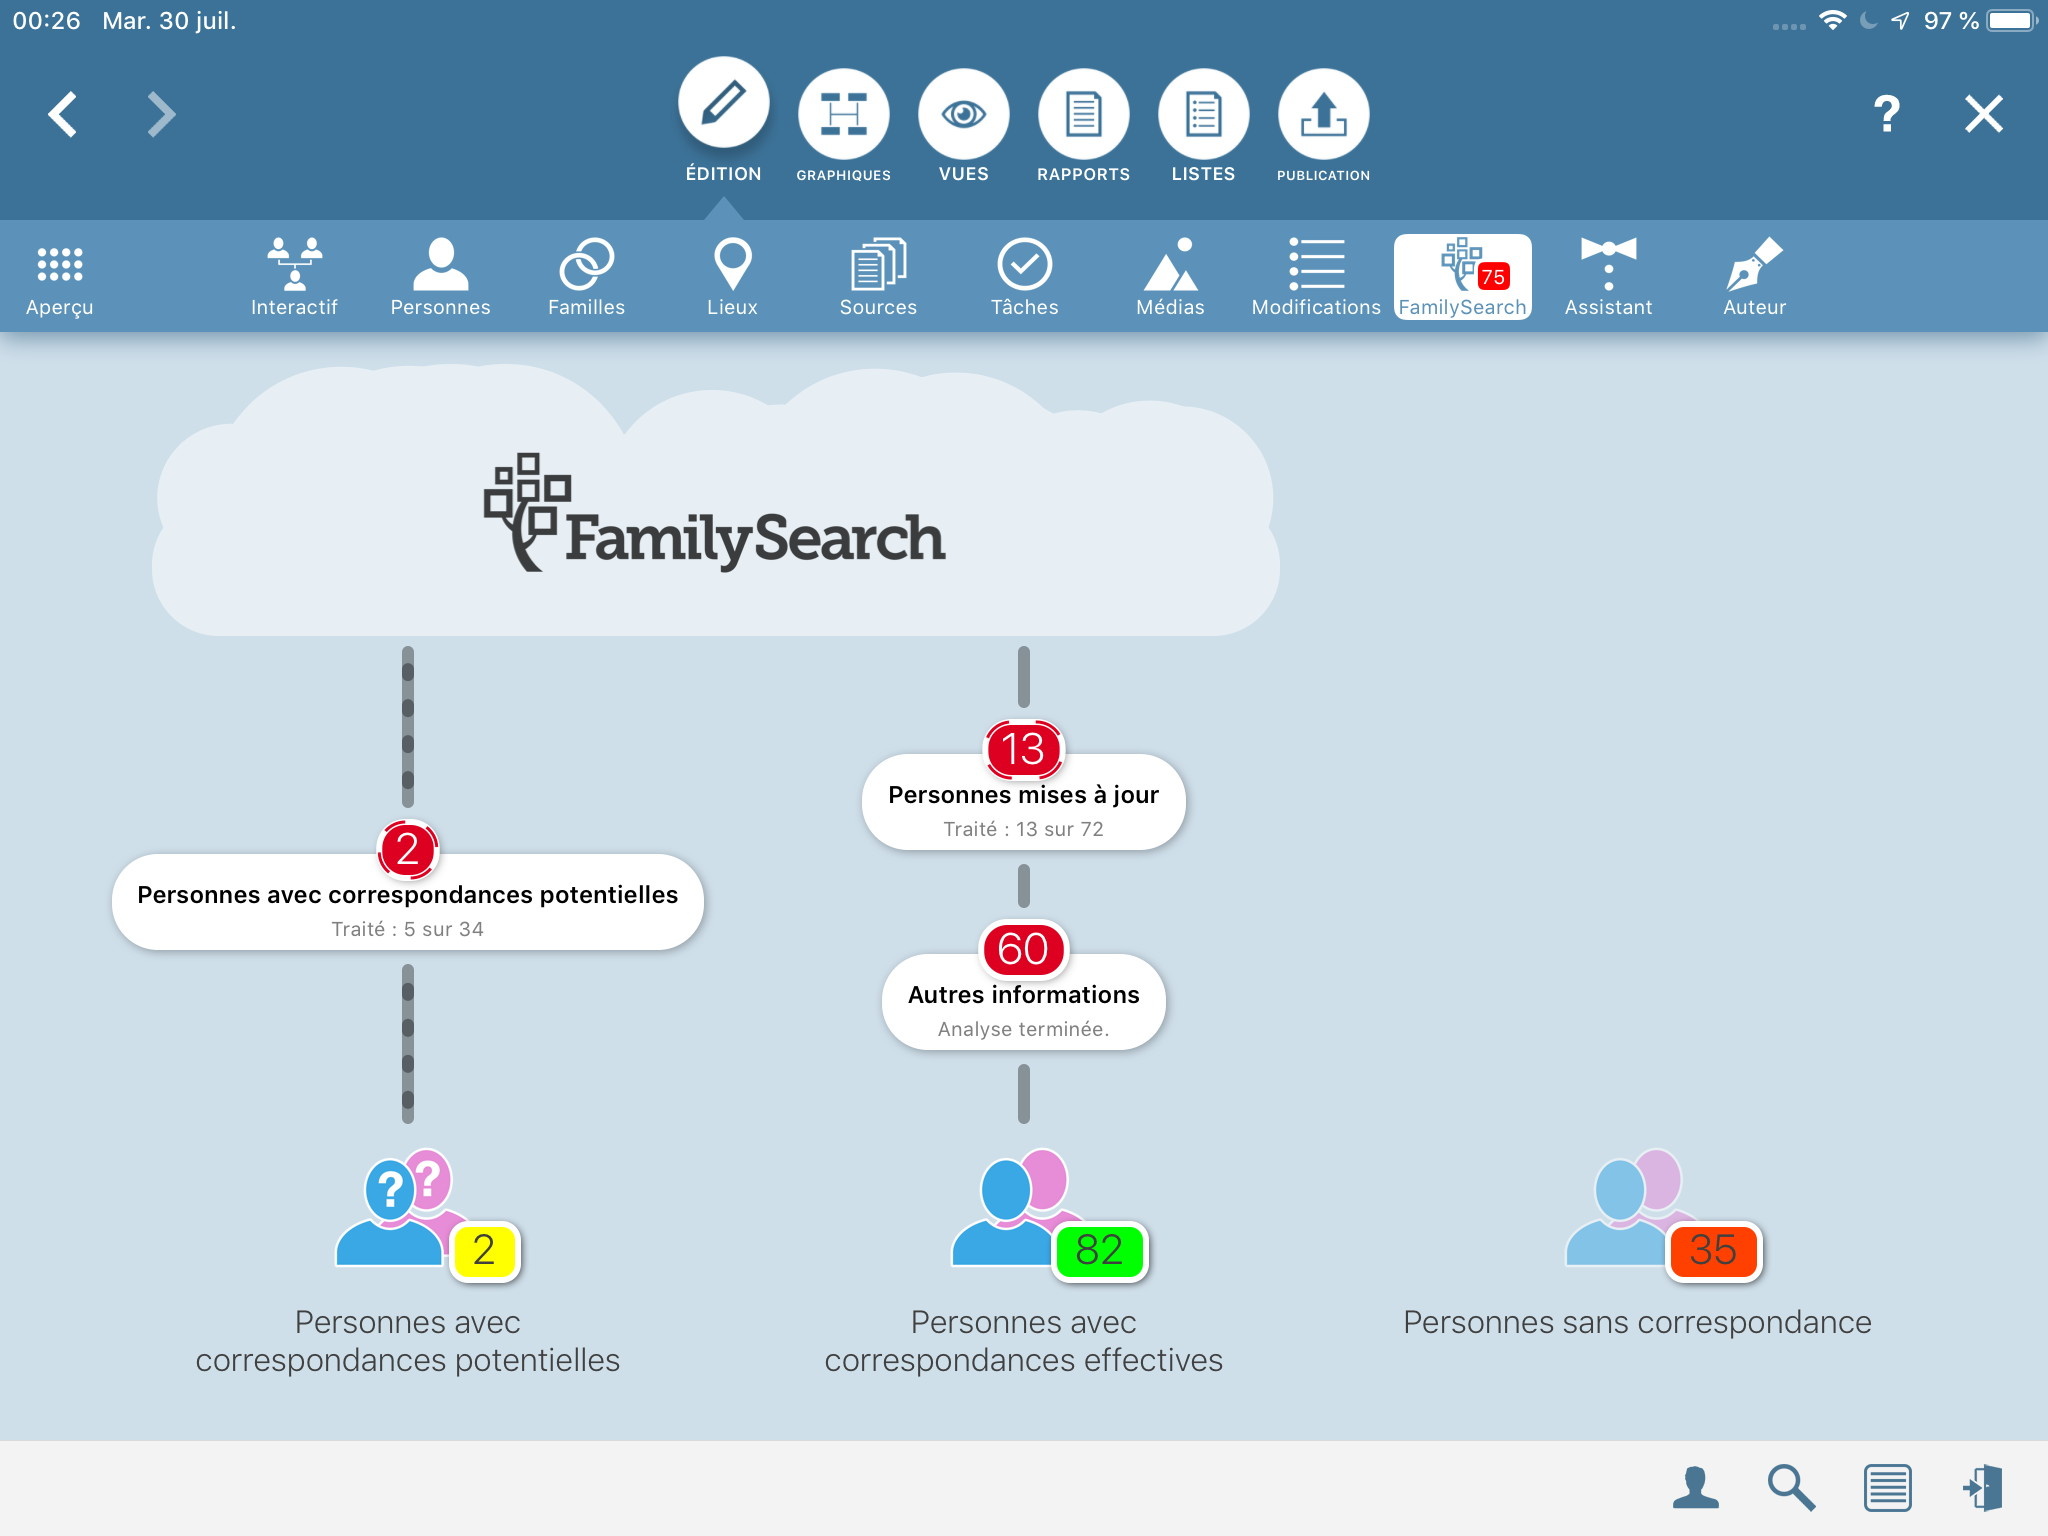Click 'Traité : 13 sur 72' text

[x=1024, y=829]
